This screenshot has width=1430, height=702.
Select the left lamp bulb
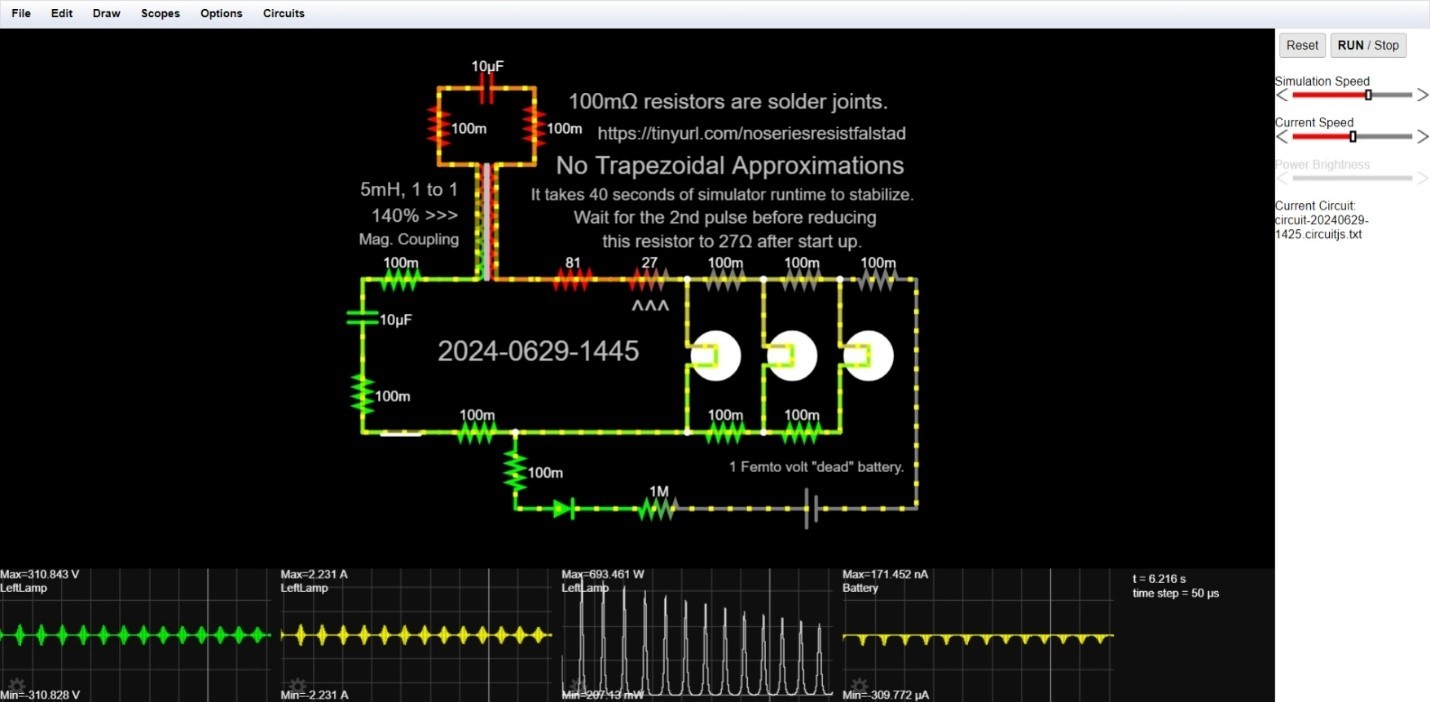click(x=715, y=355)
